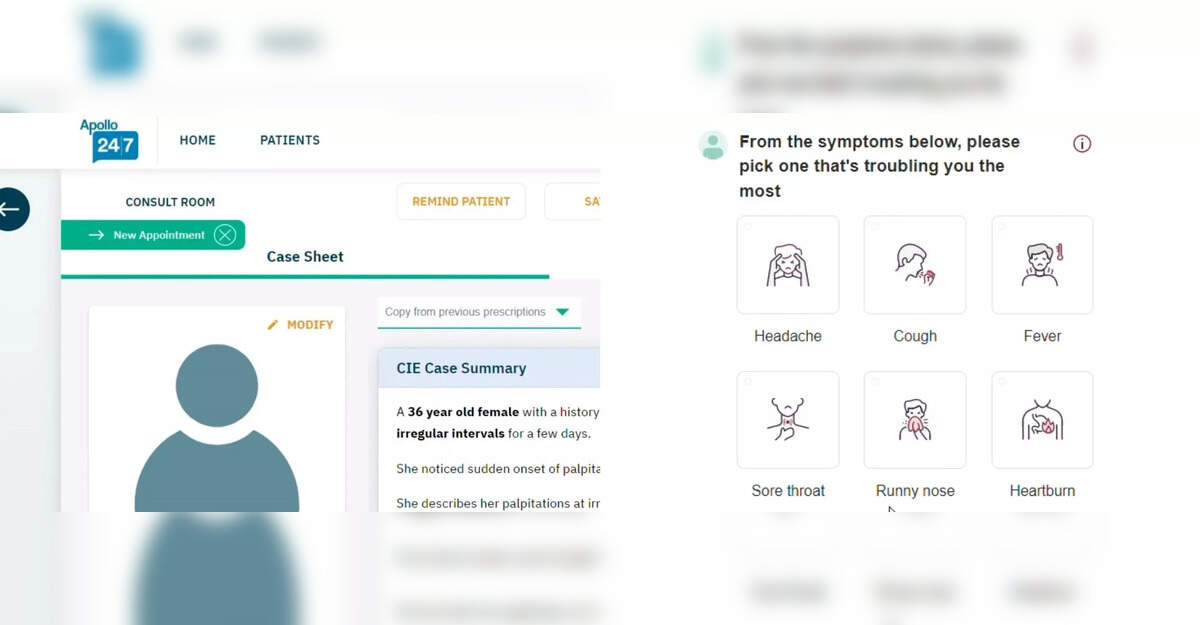Viewport: 1200px width, 625px height.
Task: Switch to the Case Sheet tab
Action: tap(305, 257)
